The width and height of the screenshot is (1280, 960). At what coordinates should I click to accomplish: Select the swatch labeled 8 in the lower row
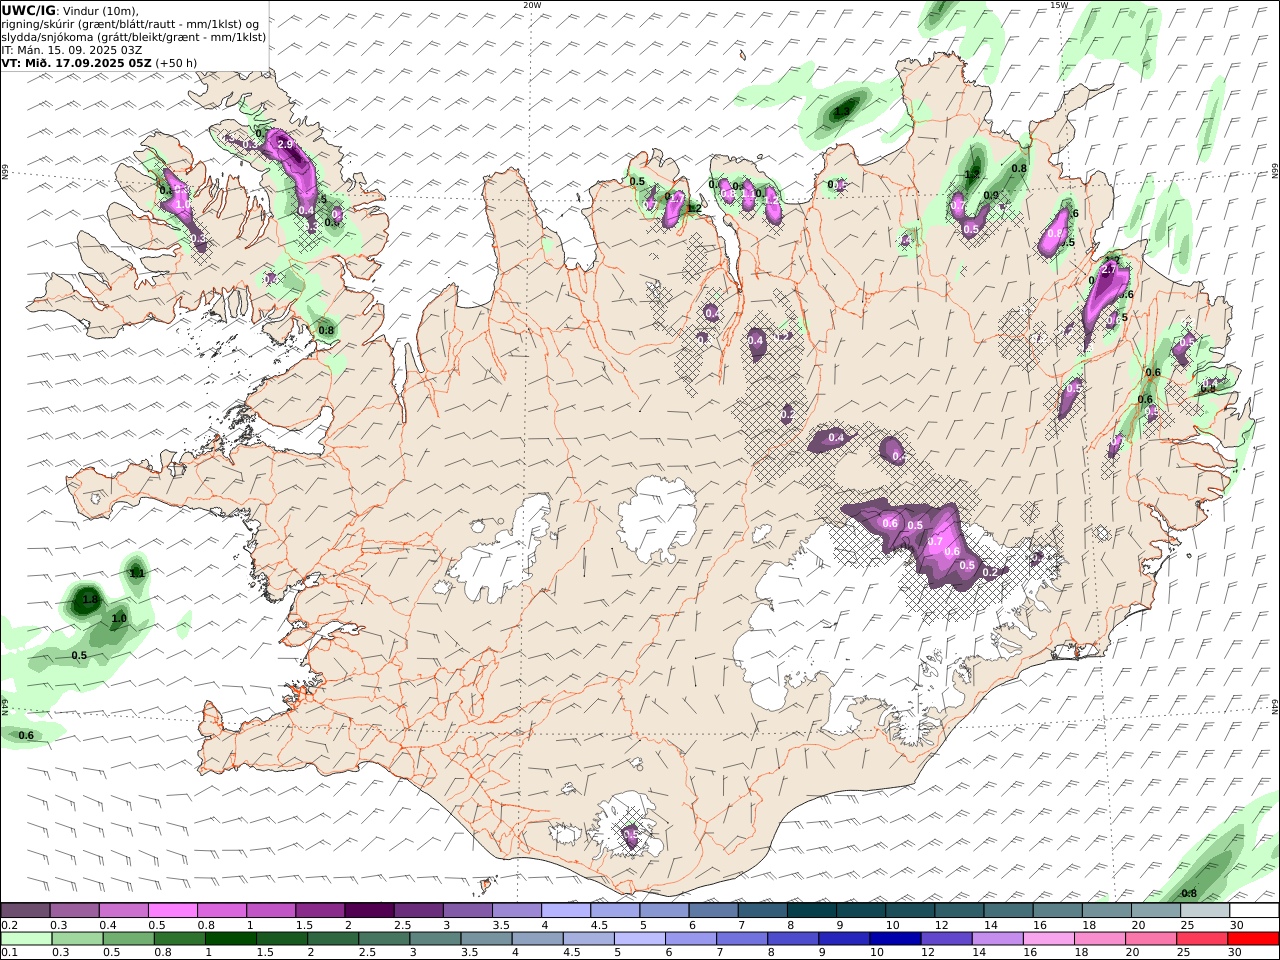[x=792, y=938]
